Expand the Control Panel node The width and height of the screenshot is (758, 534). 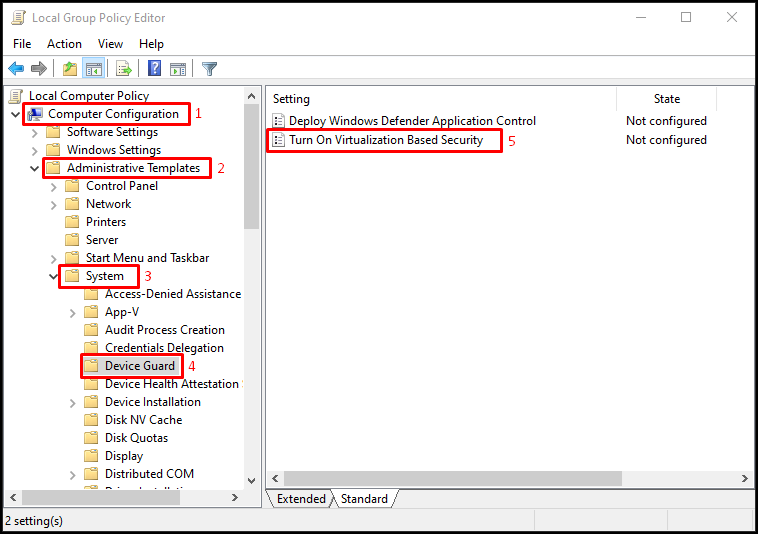click(x=54, y=187)
